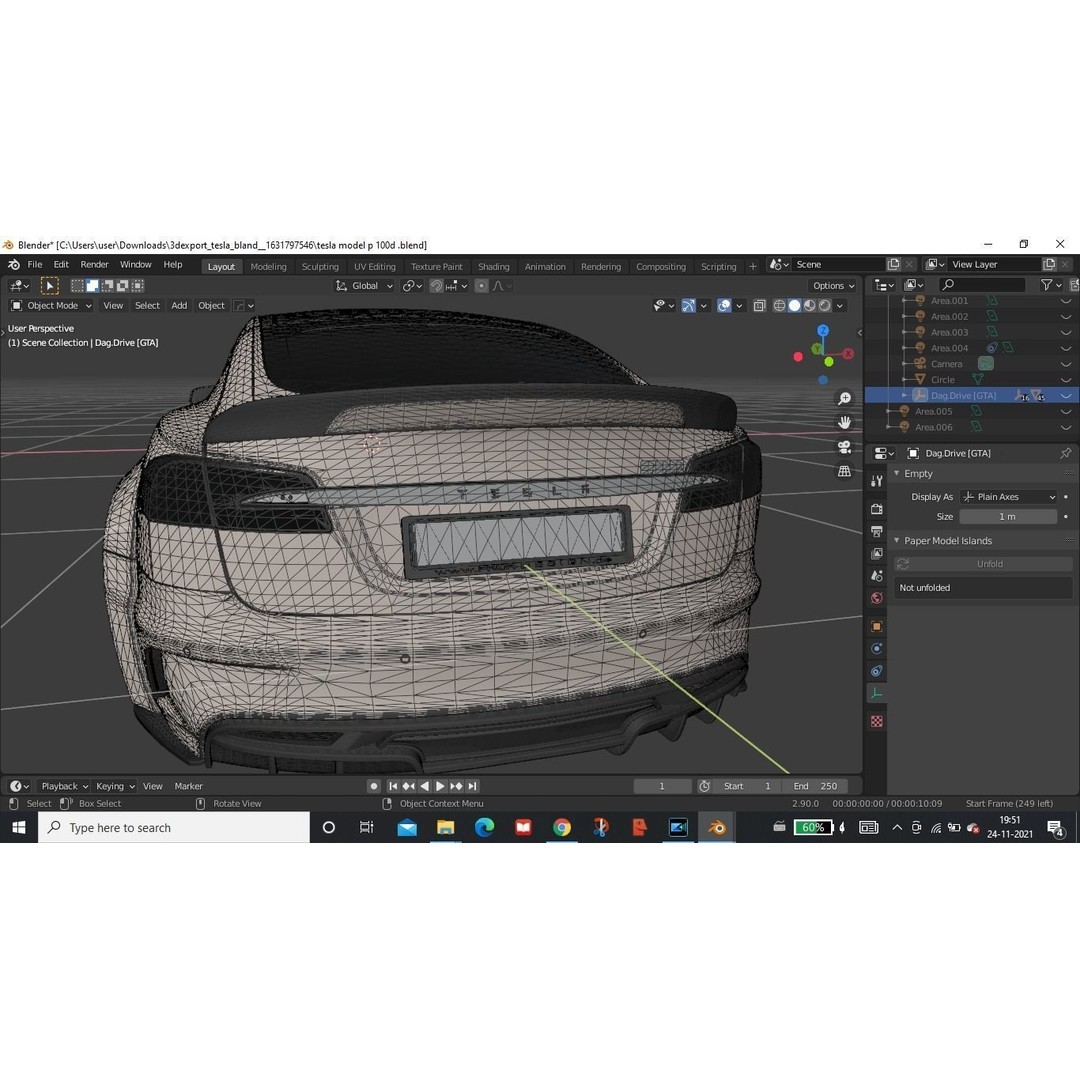Open Scene properties tab

(876, 576)
